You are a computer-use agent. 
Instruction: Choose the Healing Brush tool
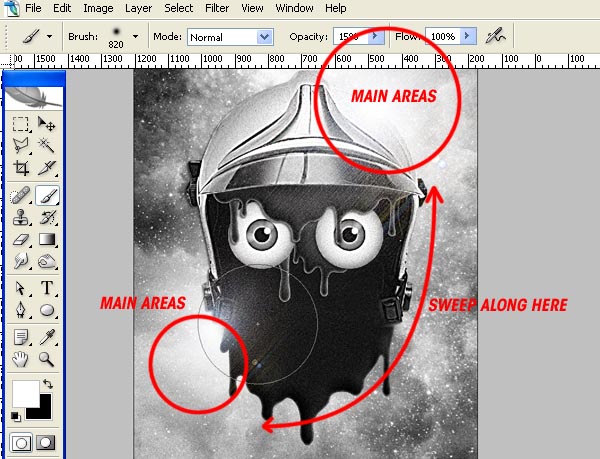(20, 195)
